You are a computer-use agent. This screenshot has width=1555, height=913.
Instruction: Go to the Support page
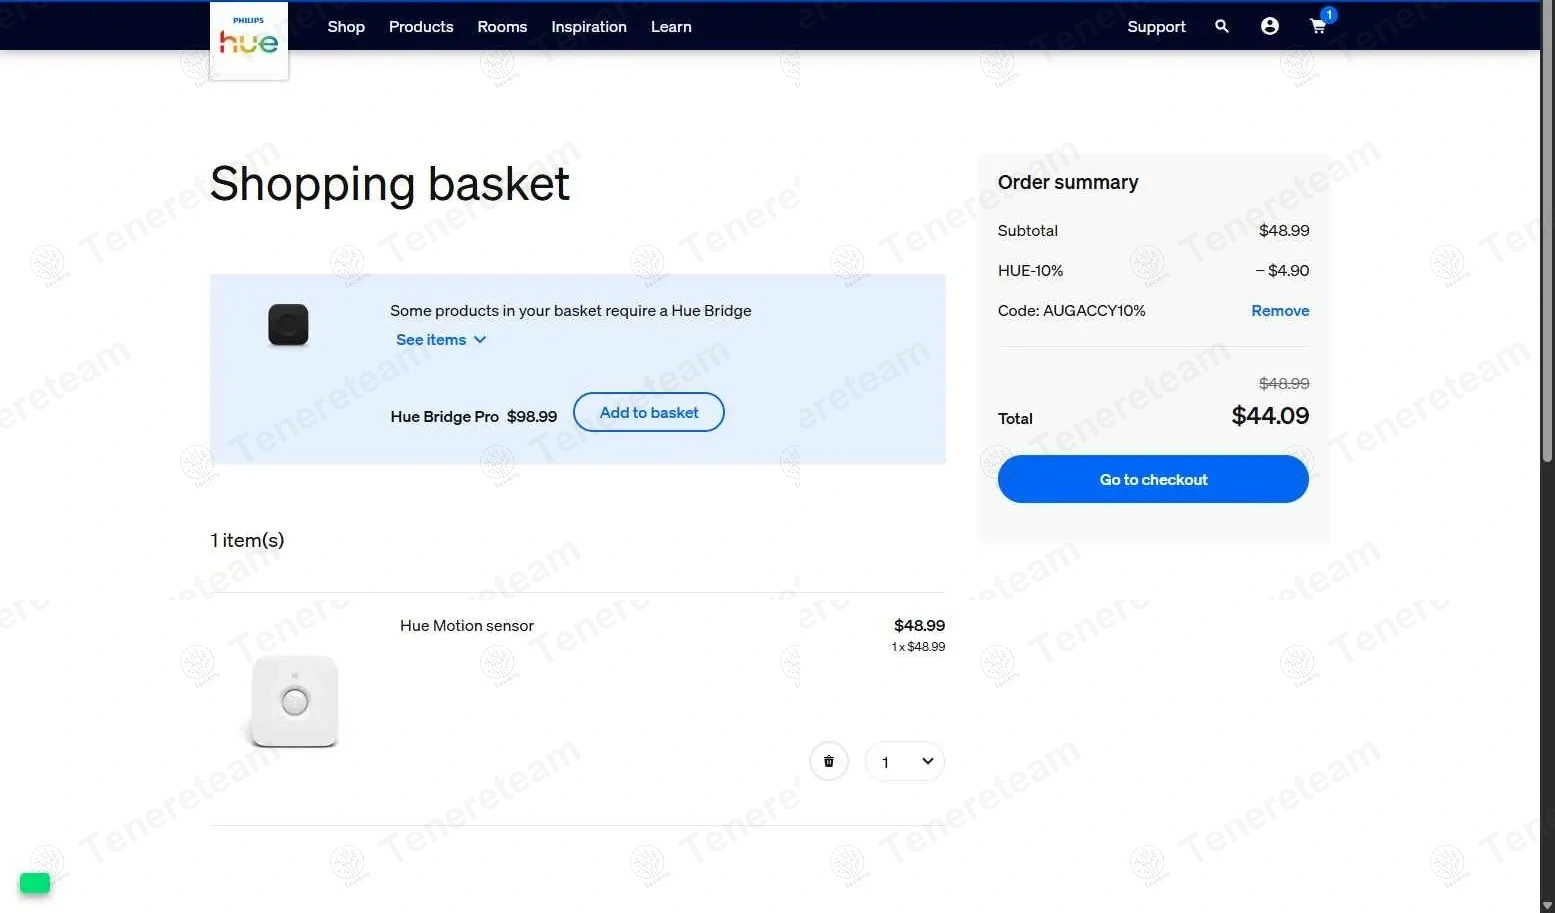(1156, 27)
